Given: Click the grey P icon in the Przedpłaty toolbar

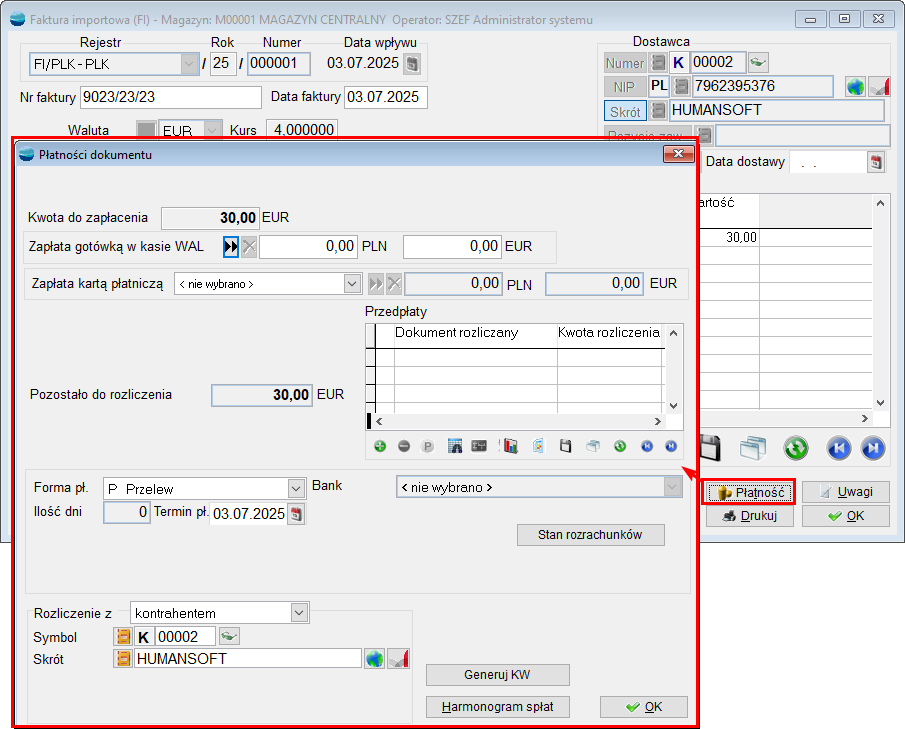Looking at the screenshot, I should coord(428,446).
